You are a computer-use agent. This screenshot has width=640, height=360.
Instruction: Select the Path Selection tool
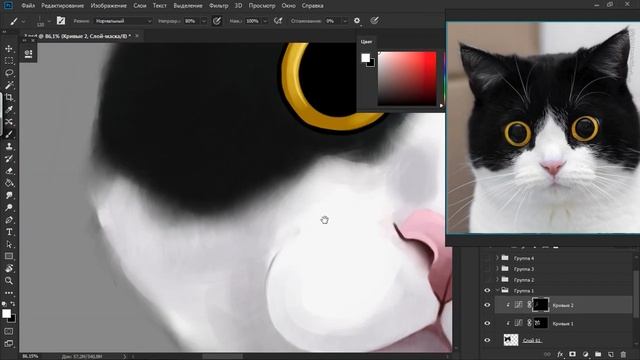click(x=9, y=244)
